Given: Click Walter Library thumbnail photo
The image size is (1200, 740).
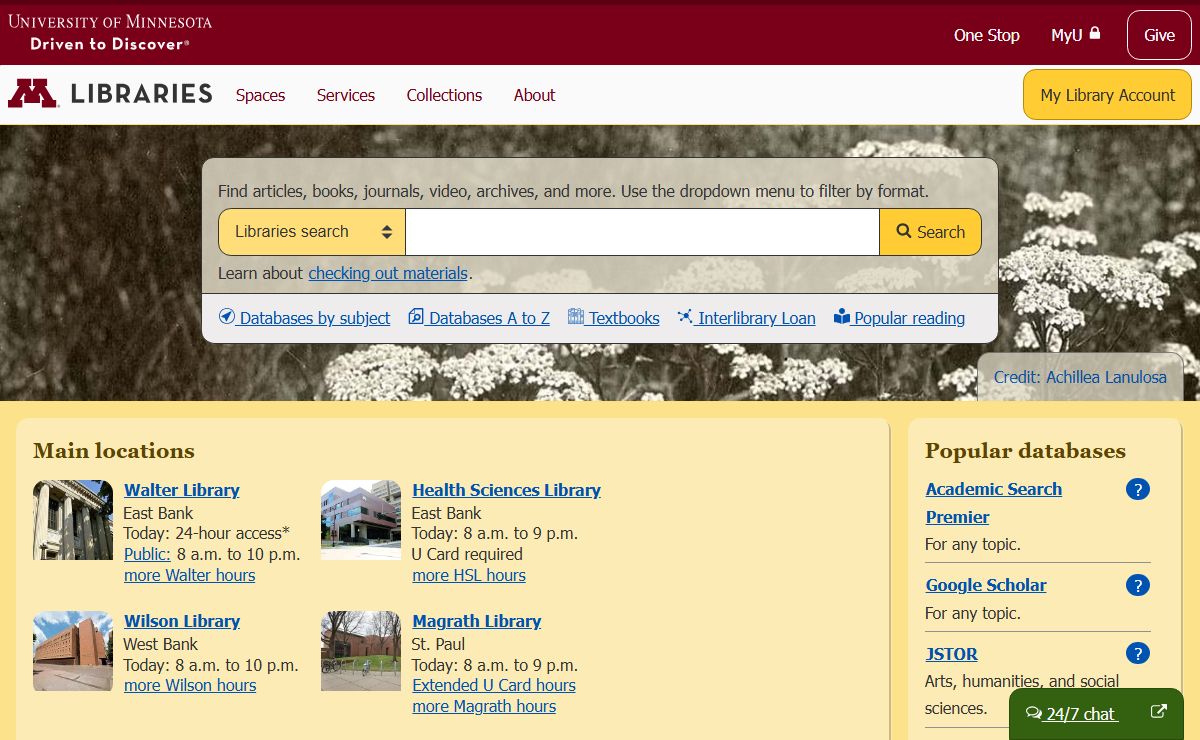Looking at the screenshot, I should pyautogui.click(x=73, y=520).
